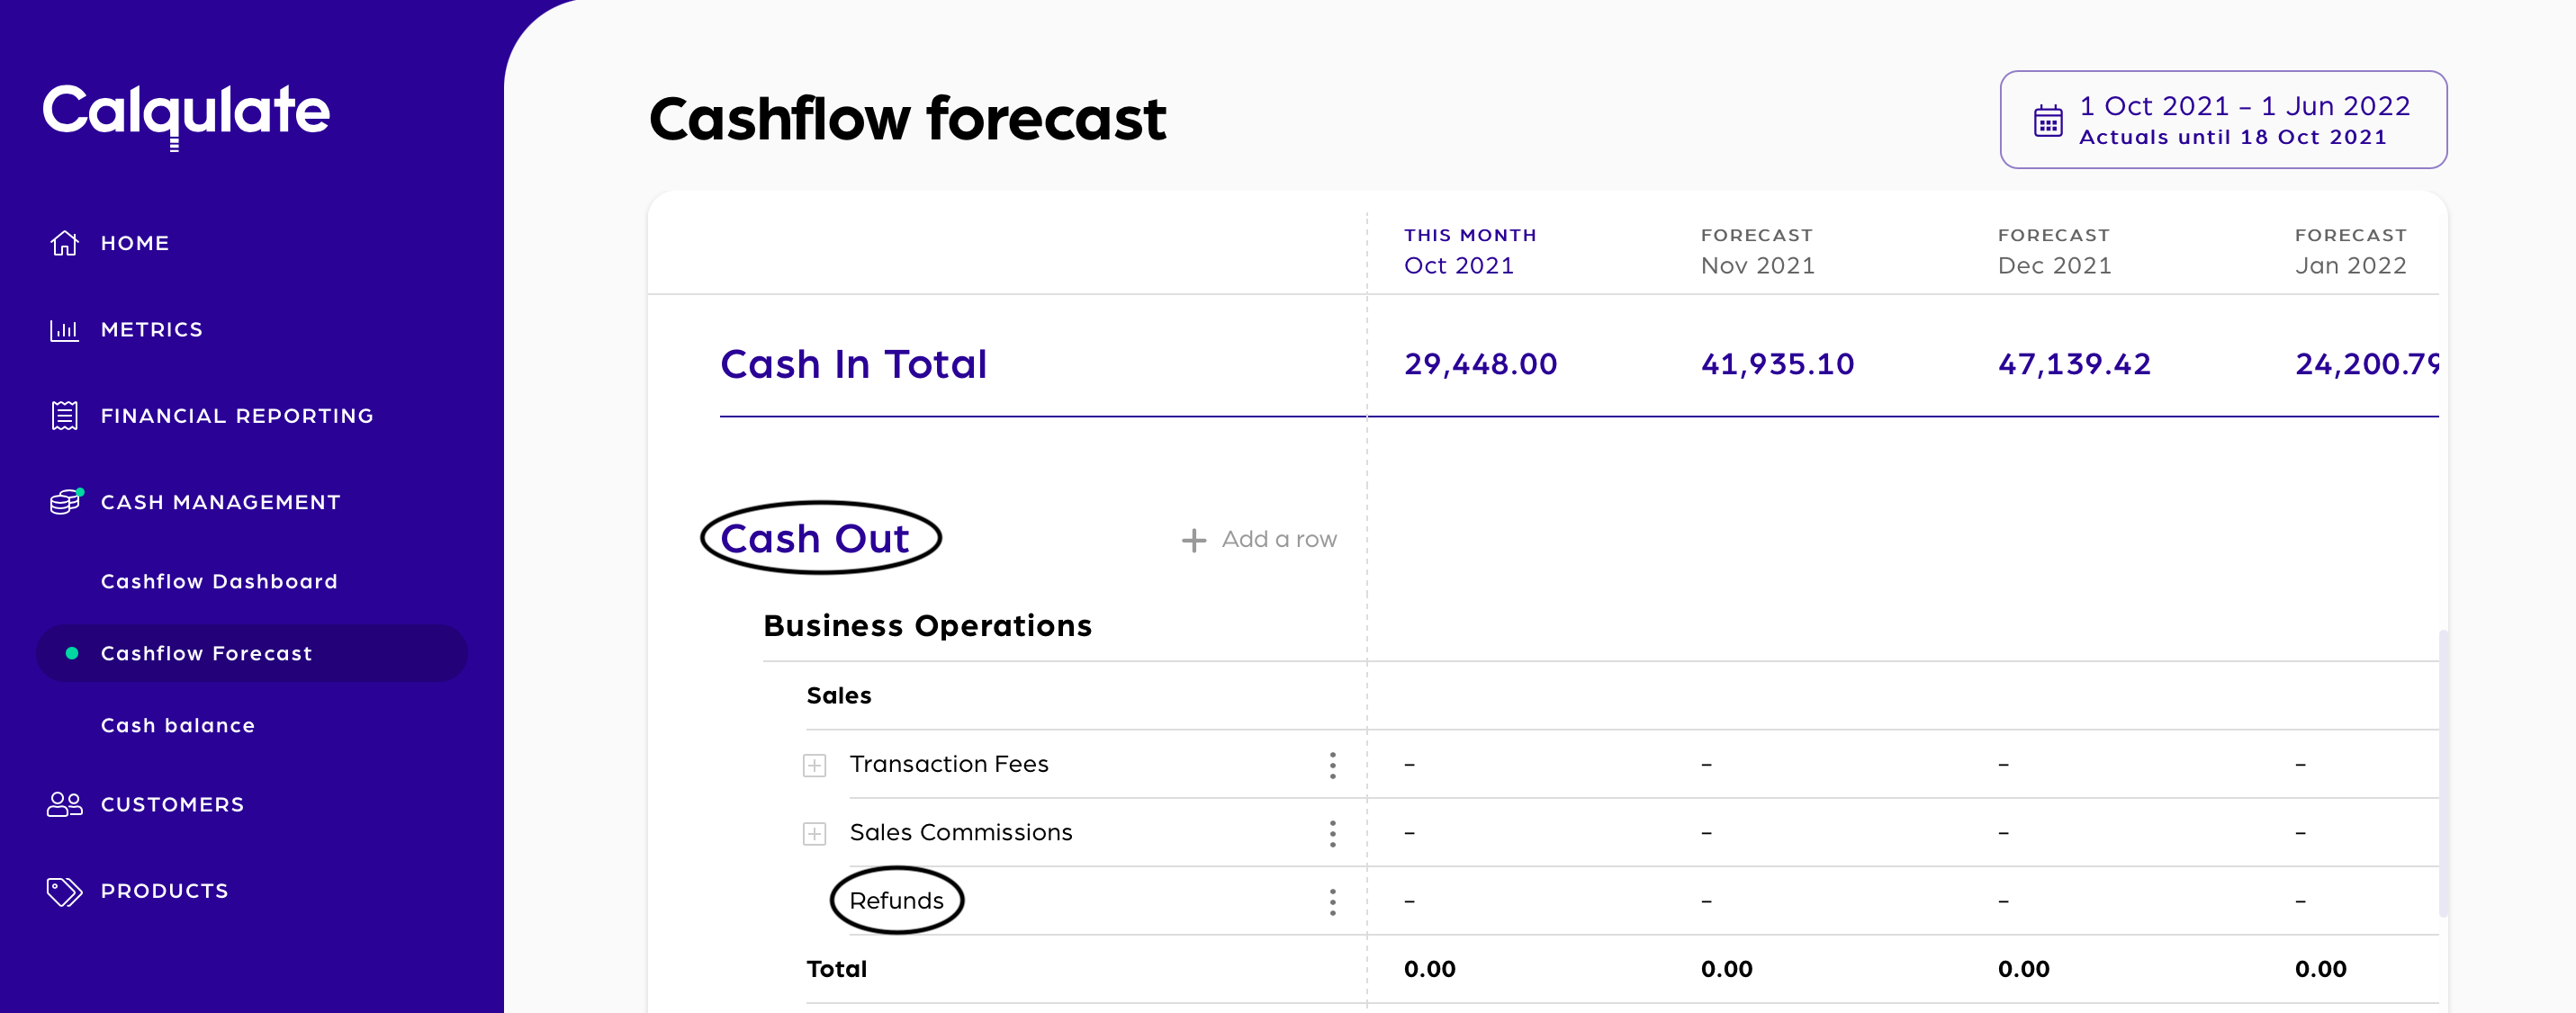Open Transaction Fees three-dot menu

(x=1332, y=765)
